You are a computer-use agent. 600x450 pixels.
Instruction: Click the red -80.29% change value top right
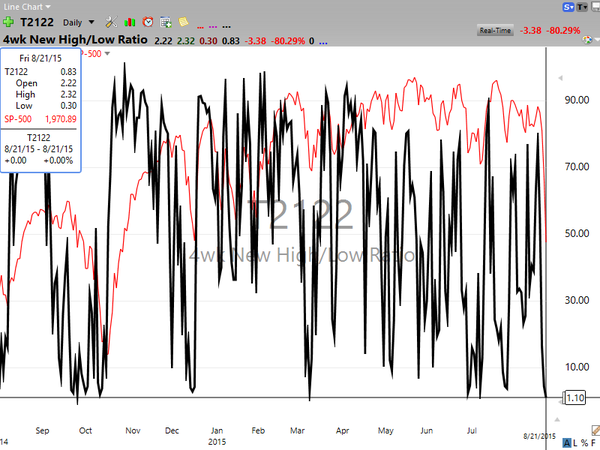tap(563, 30)
